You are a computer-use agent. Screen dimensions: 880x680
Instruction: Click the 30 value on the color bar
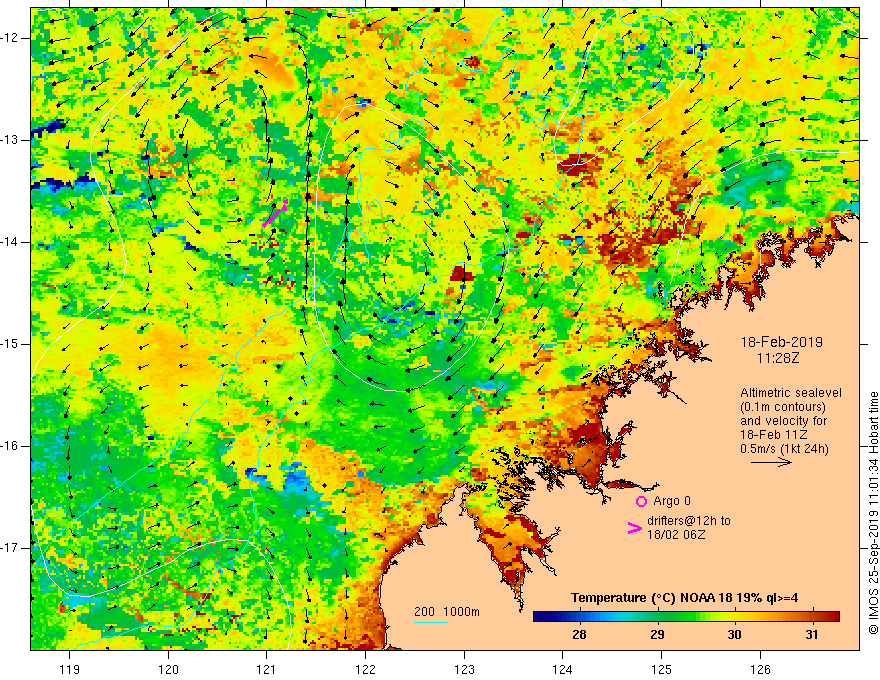click(734, 635)
